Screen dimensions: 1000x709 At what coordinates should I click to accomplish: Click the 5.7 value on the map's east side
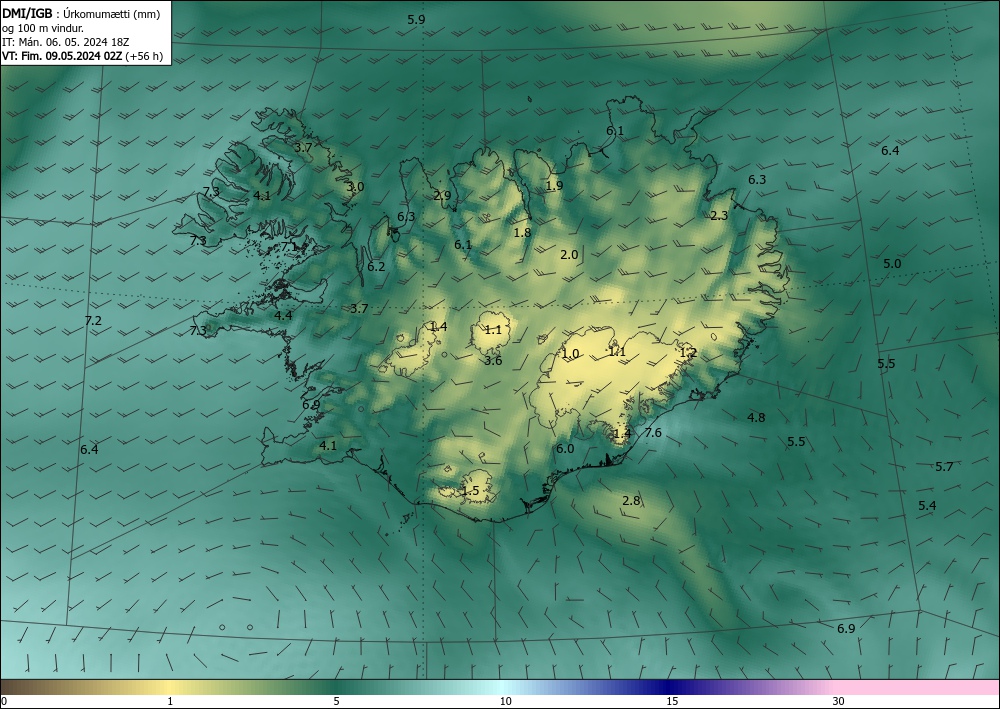[944, 467]
